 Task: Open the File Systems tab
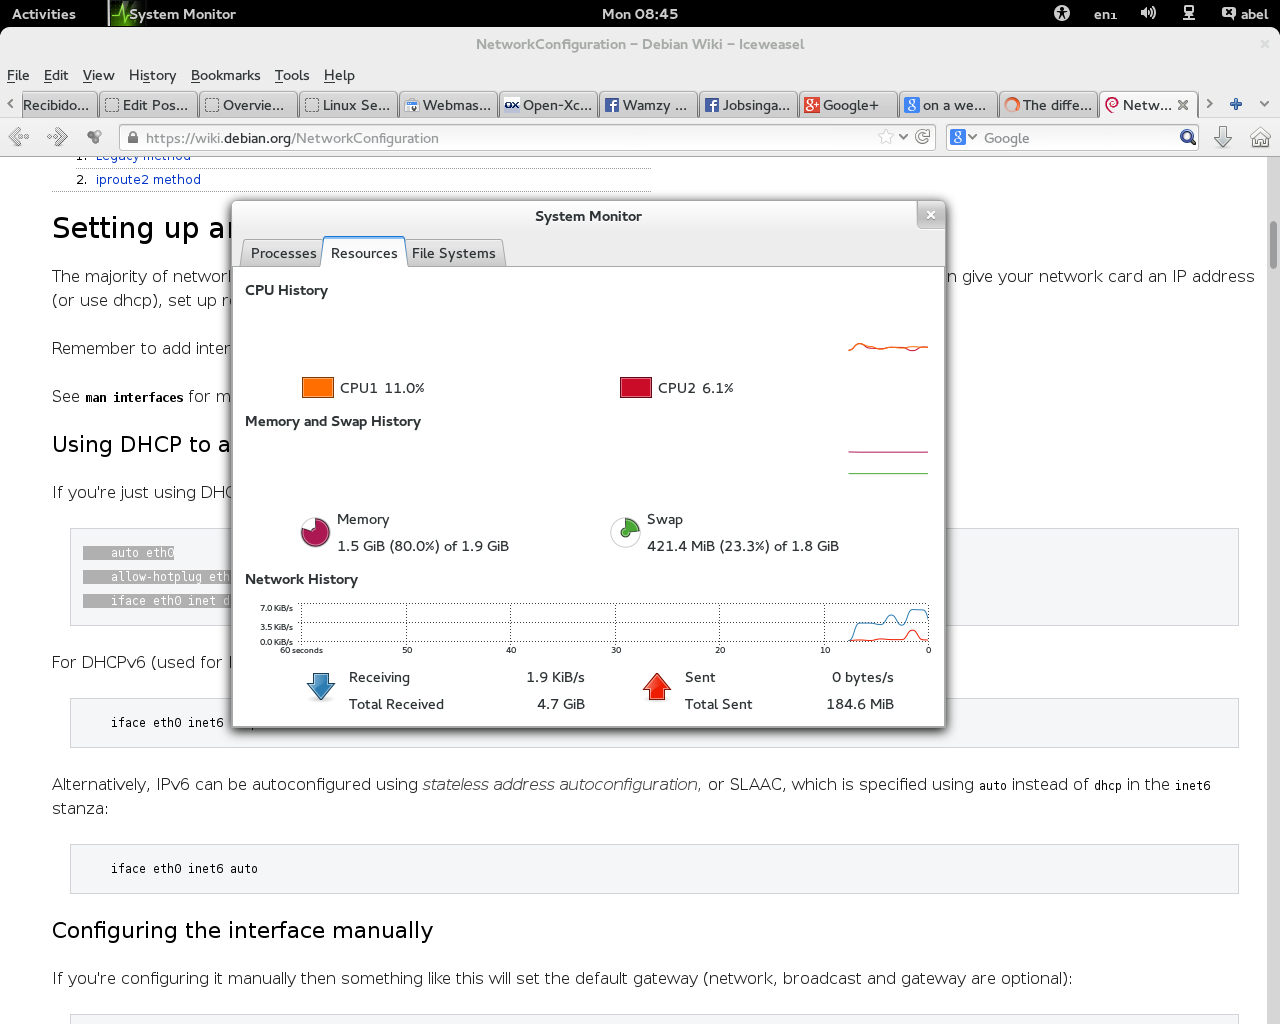tap(453, 253)
